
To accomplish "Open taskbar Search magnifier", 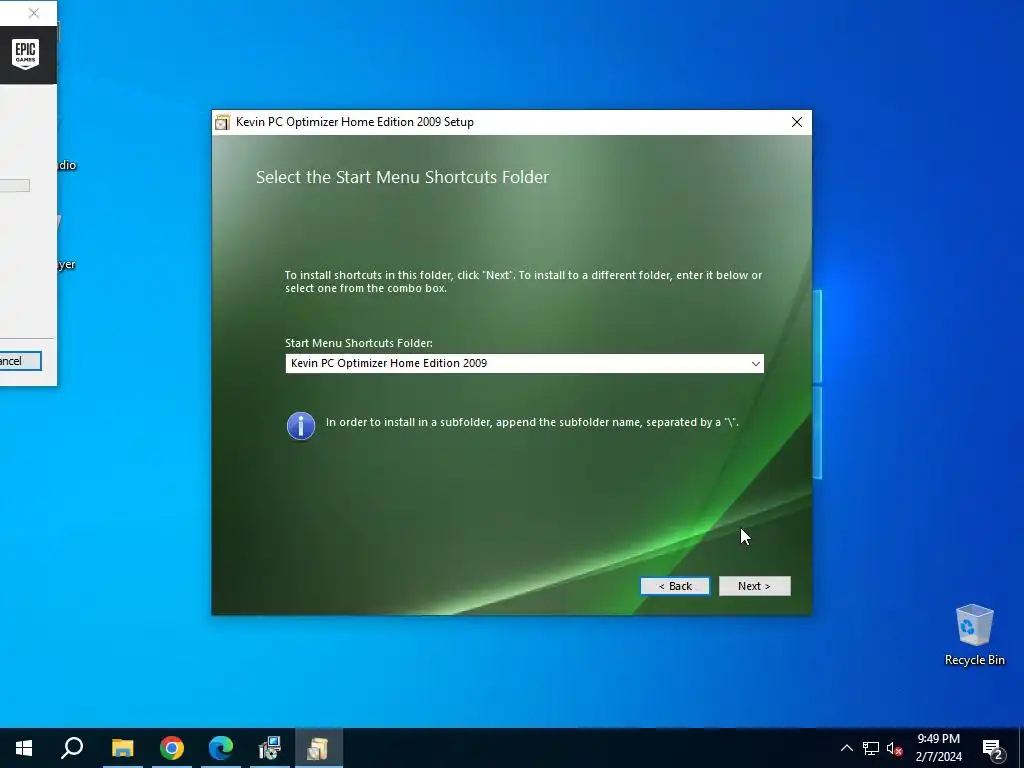I will point(72,748).
